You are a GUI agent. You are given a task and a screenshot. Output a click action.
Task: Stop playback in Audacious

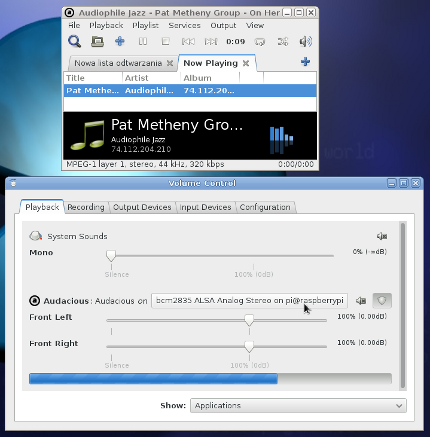click(x=165, y=41)
